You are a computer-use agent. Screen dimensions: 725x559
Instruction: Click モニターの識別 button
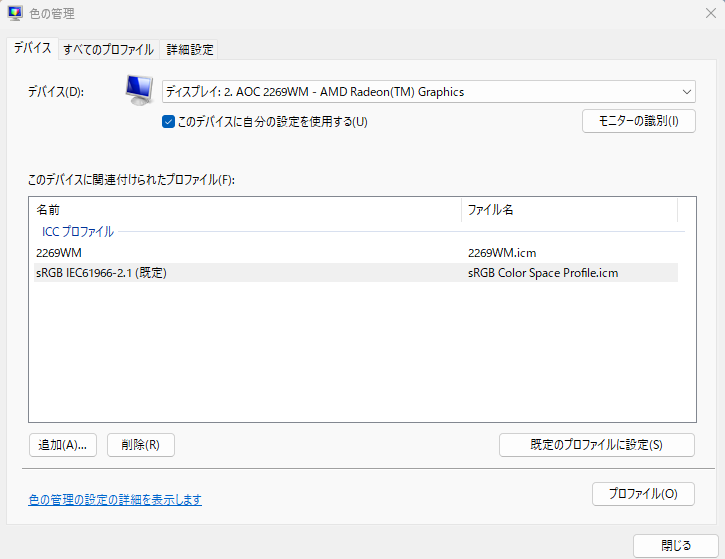(639, 121)
